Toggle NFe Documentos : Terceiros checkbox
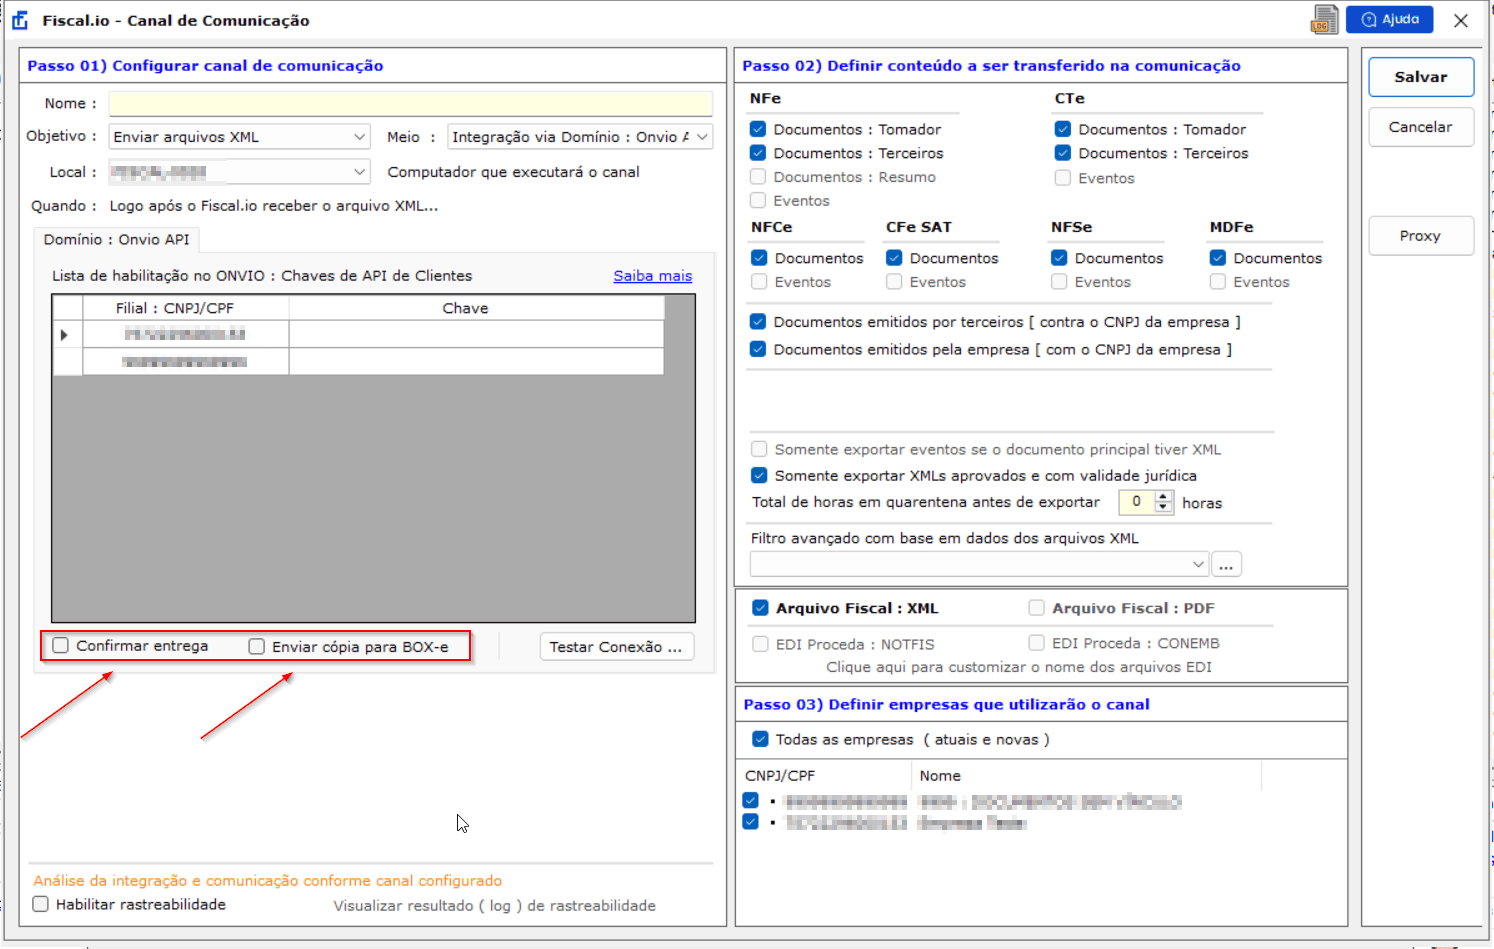1494x949 pixels. [x=758, y=153]
